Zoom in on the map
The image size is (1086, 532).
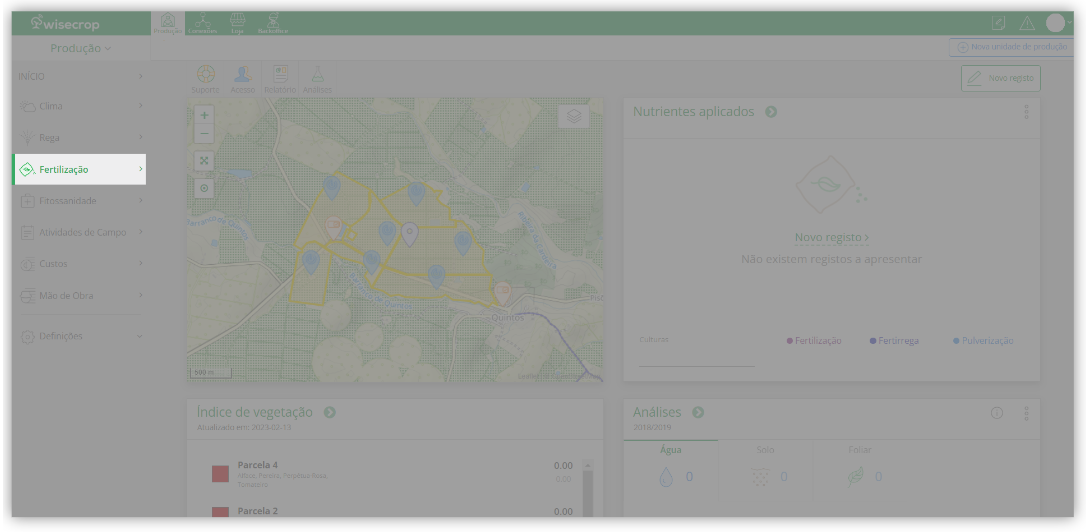(x=204, y=115)
